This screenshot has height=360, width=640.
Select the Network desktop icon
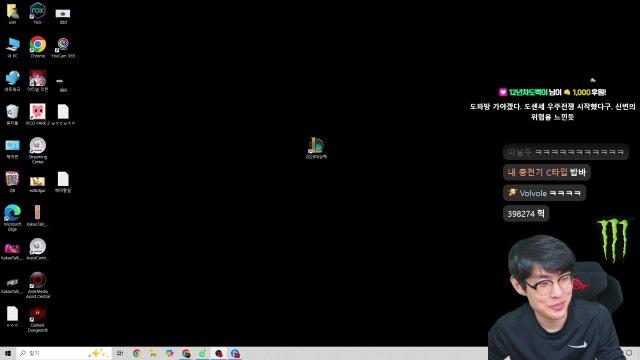click(x=12, y=81)
